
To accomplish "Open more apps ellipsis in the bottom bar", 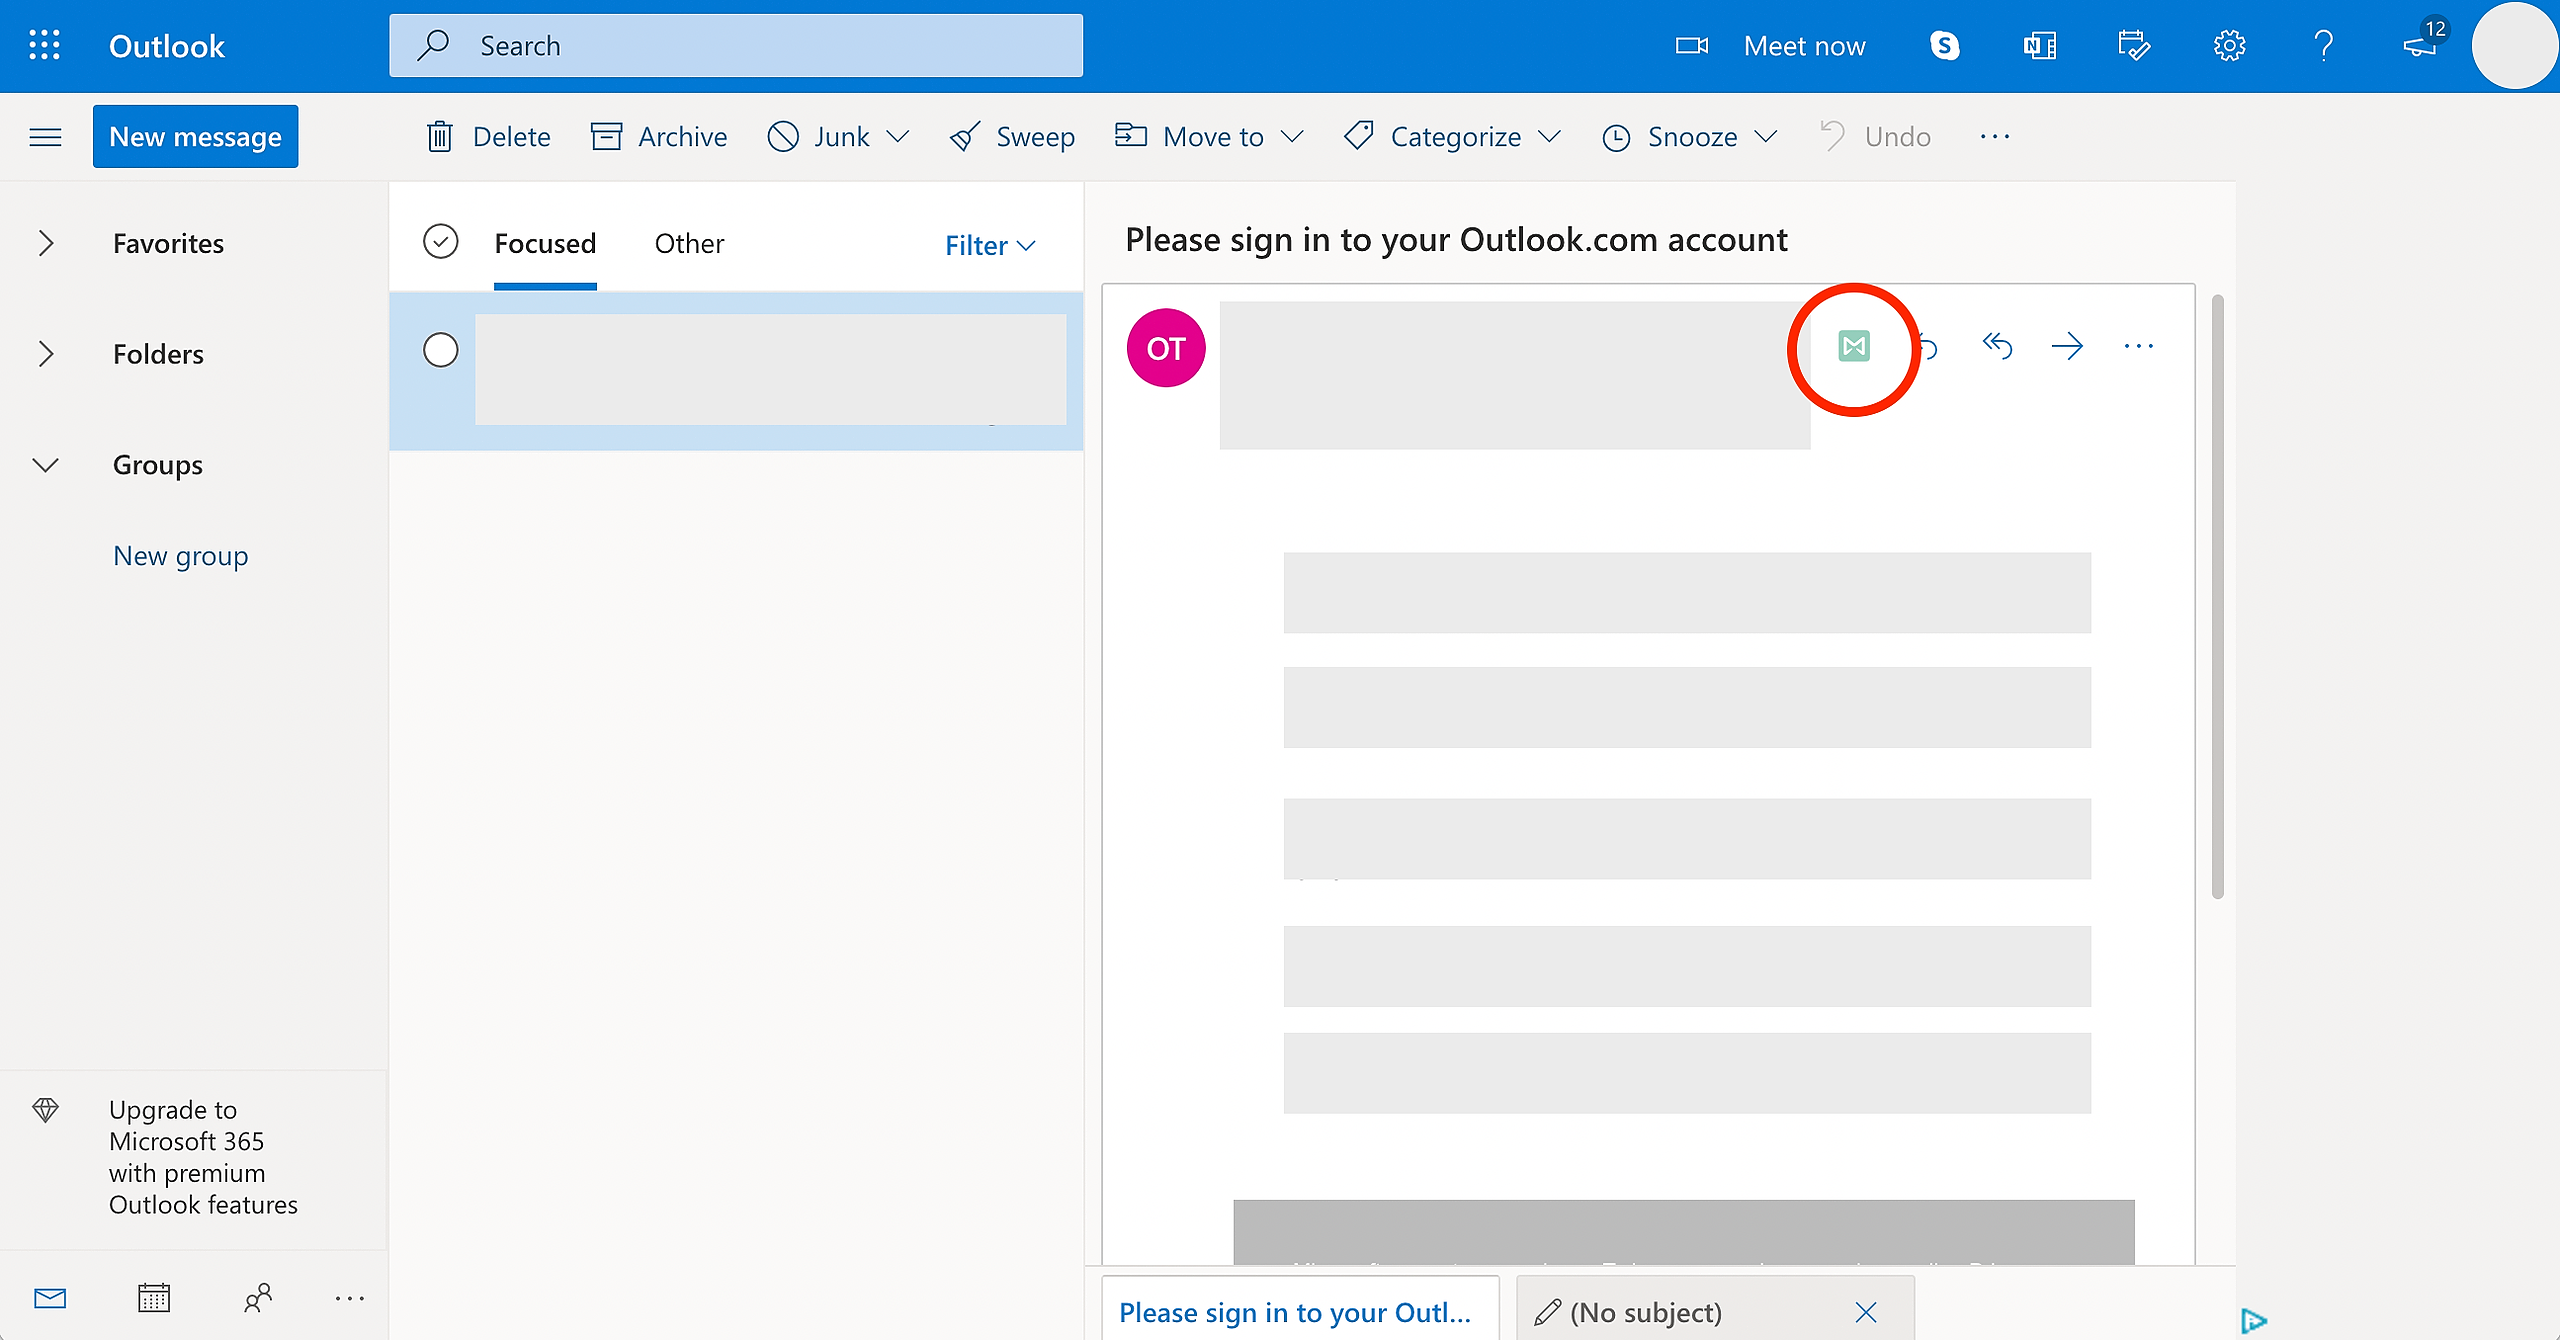I will point(350,1298).
